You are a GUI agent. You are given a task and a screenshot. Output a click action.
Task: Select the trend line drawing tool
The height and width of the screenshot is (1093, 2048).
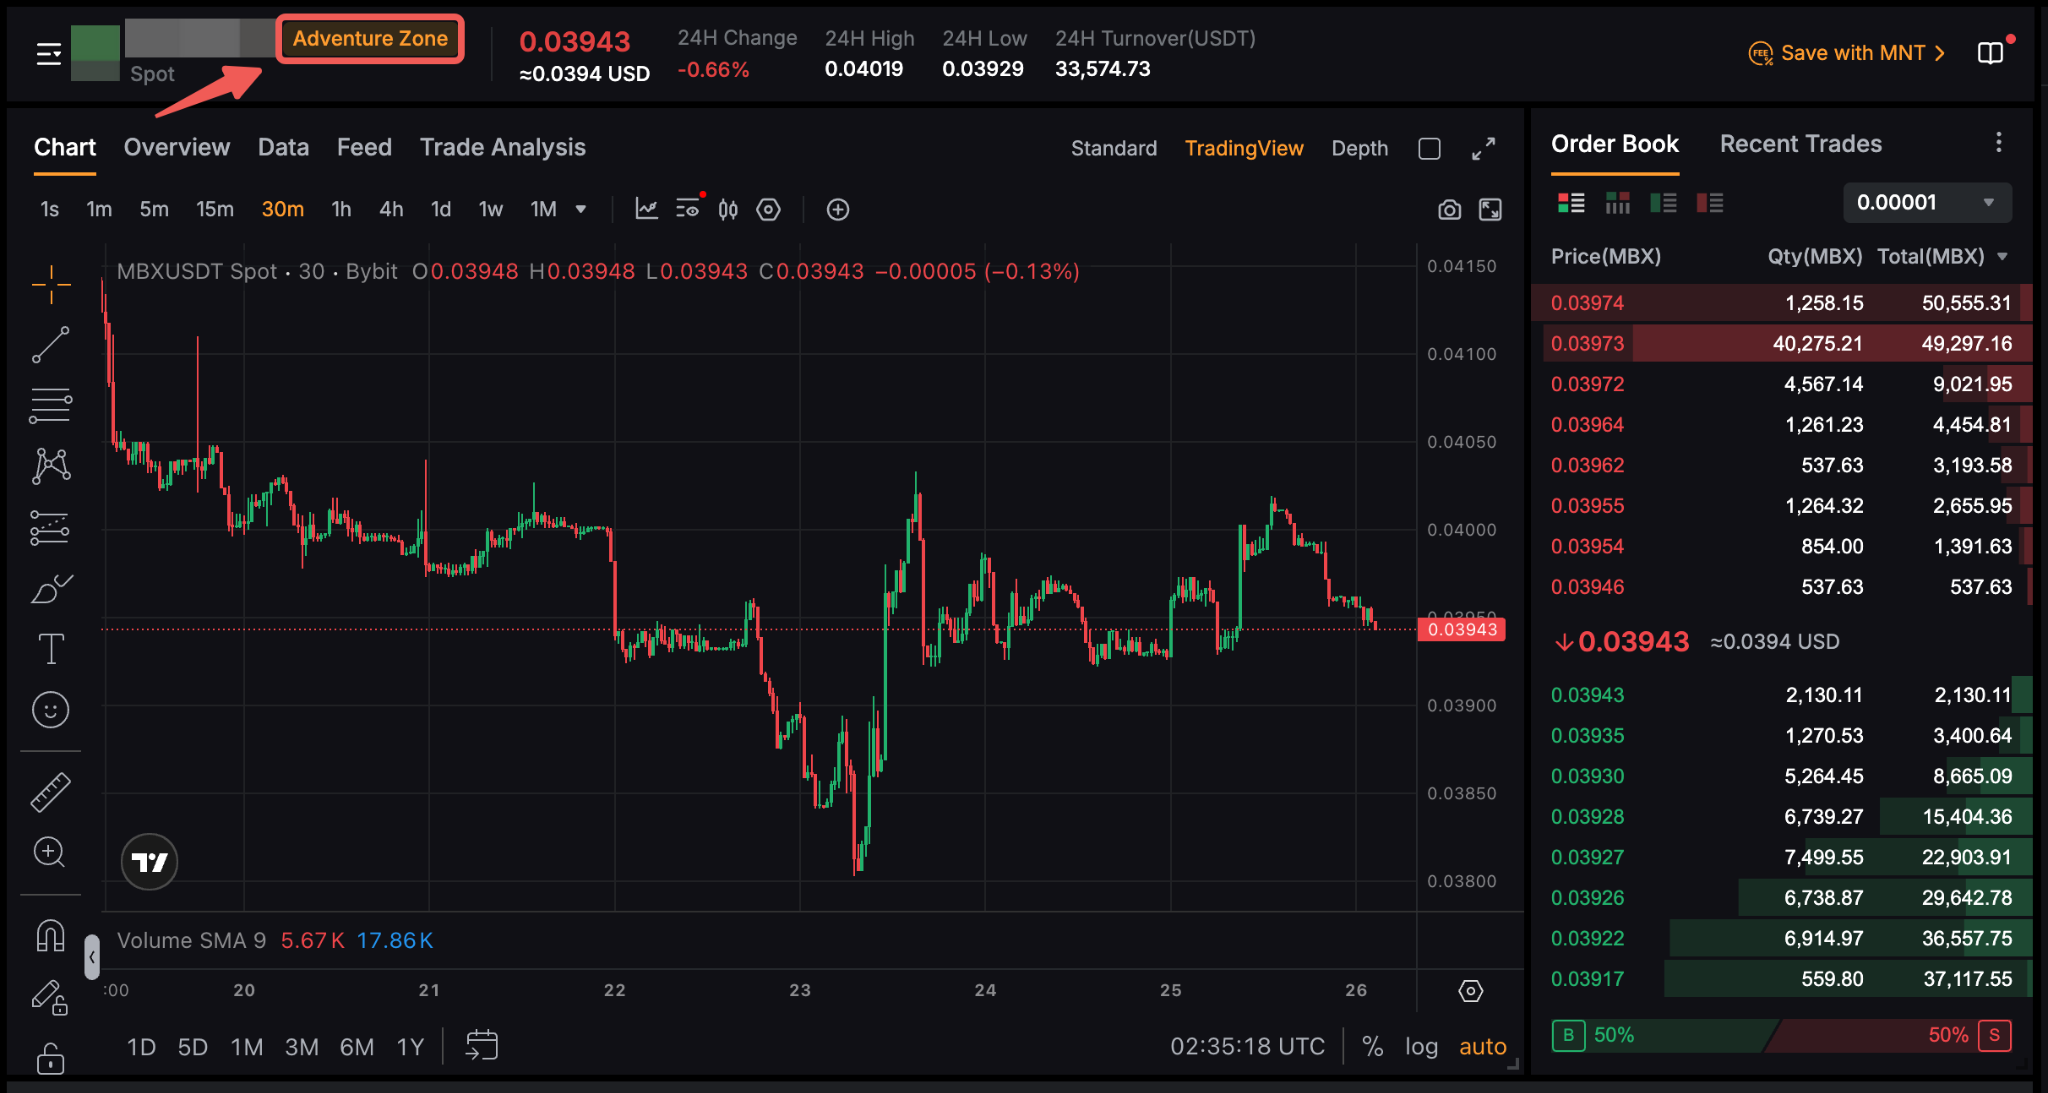[50, 345]
